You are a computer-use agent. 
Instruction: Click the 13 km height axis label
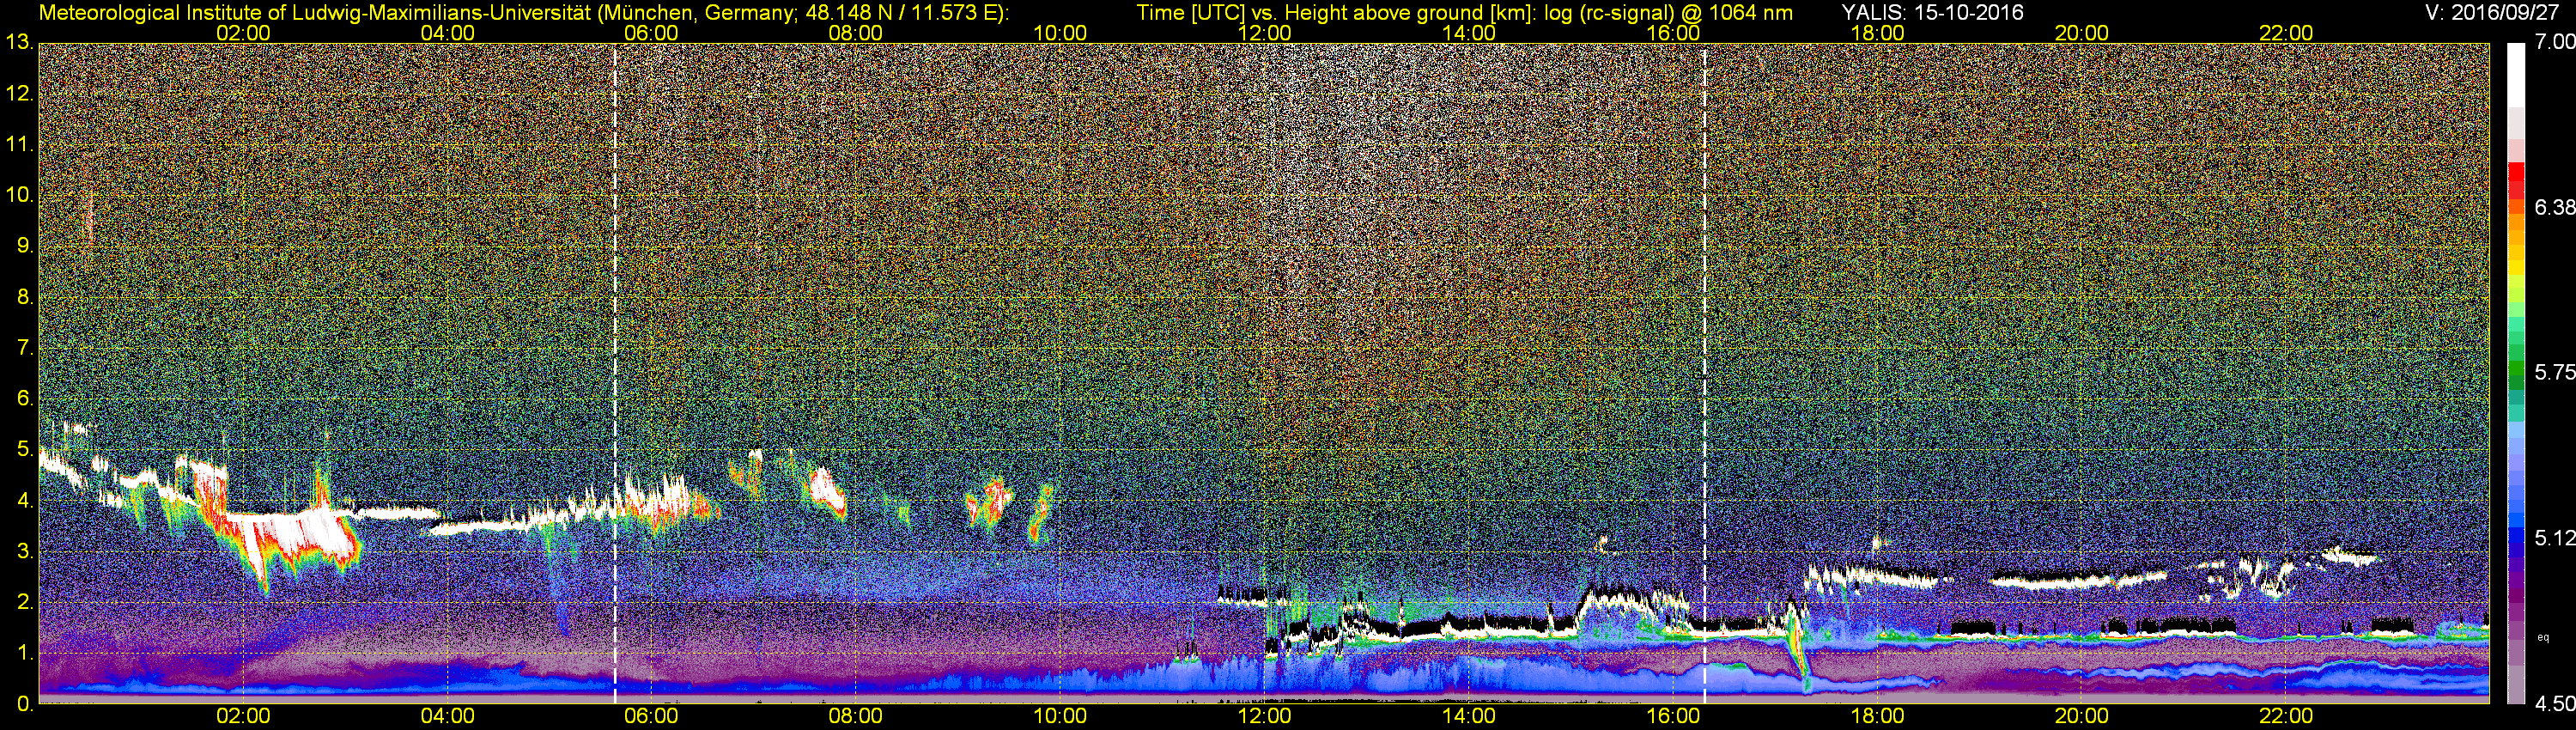click(x=19, y=43)
